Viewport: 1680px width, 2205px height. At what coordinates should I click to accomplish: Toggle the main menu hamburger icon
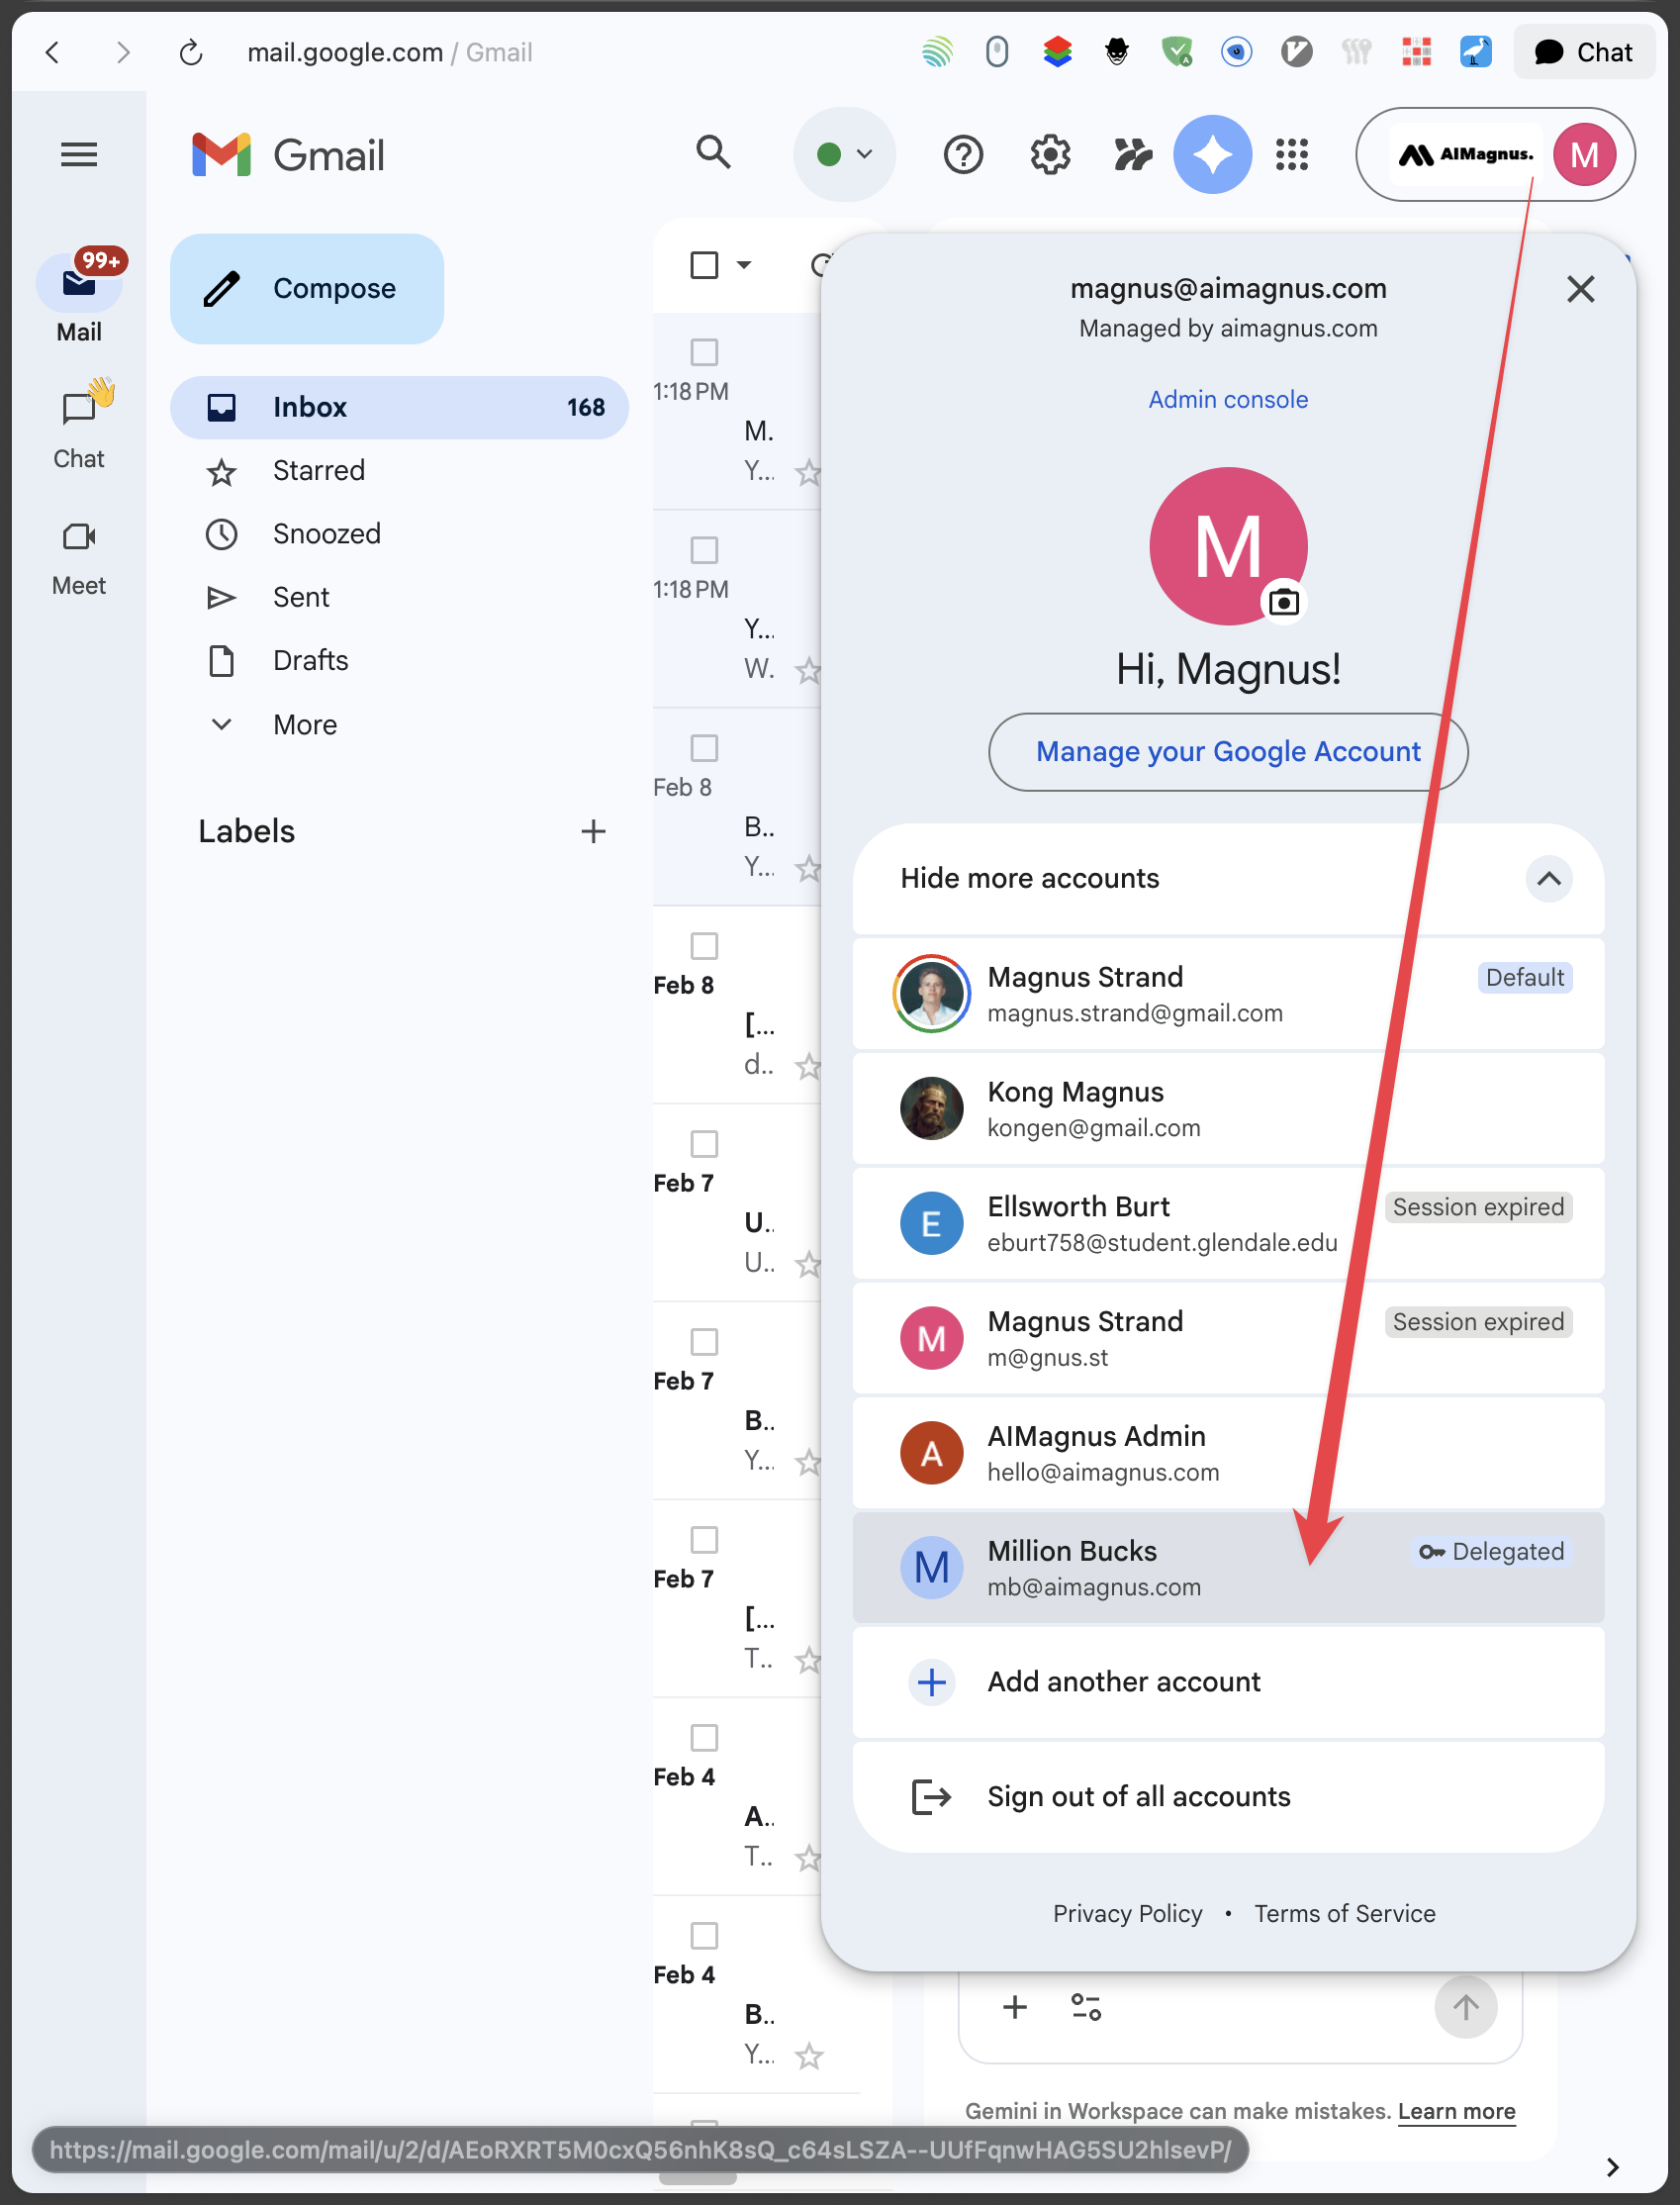click(79, 155)
